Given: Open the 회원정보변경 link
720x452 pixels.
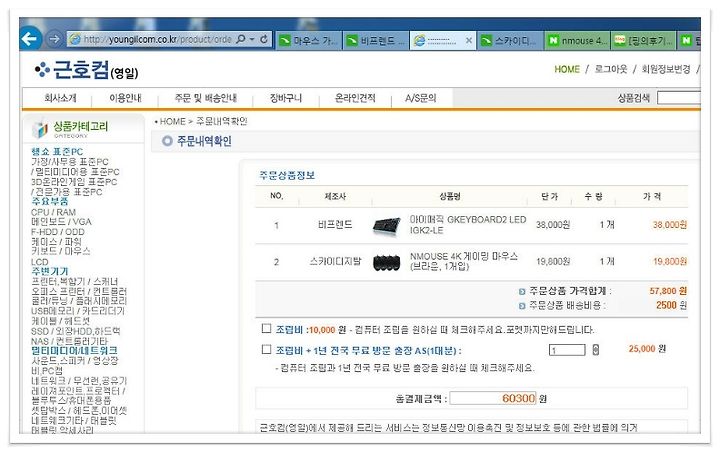Looking at the screenshot, I should 666,69.
